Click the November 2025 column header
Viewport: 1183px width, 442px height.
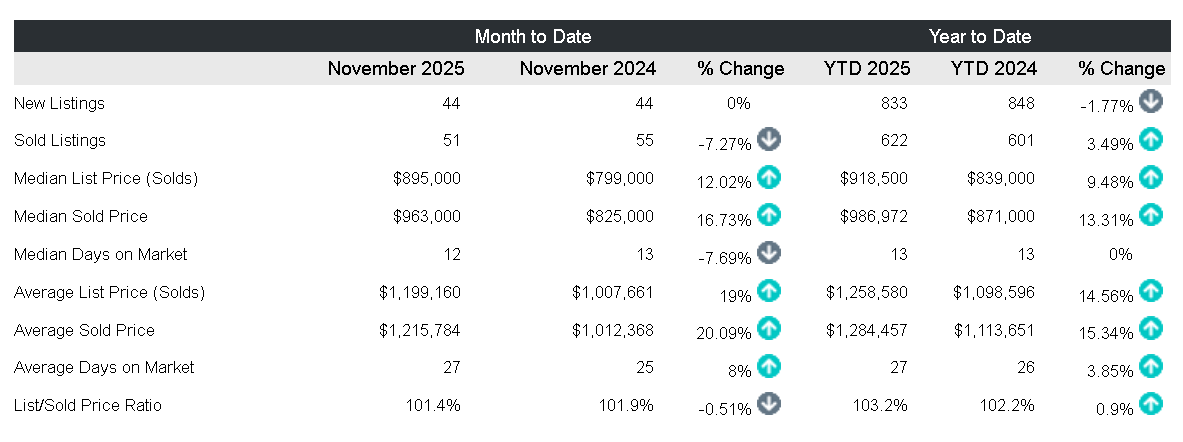tap(396, 69)
